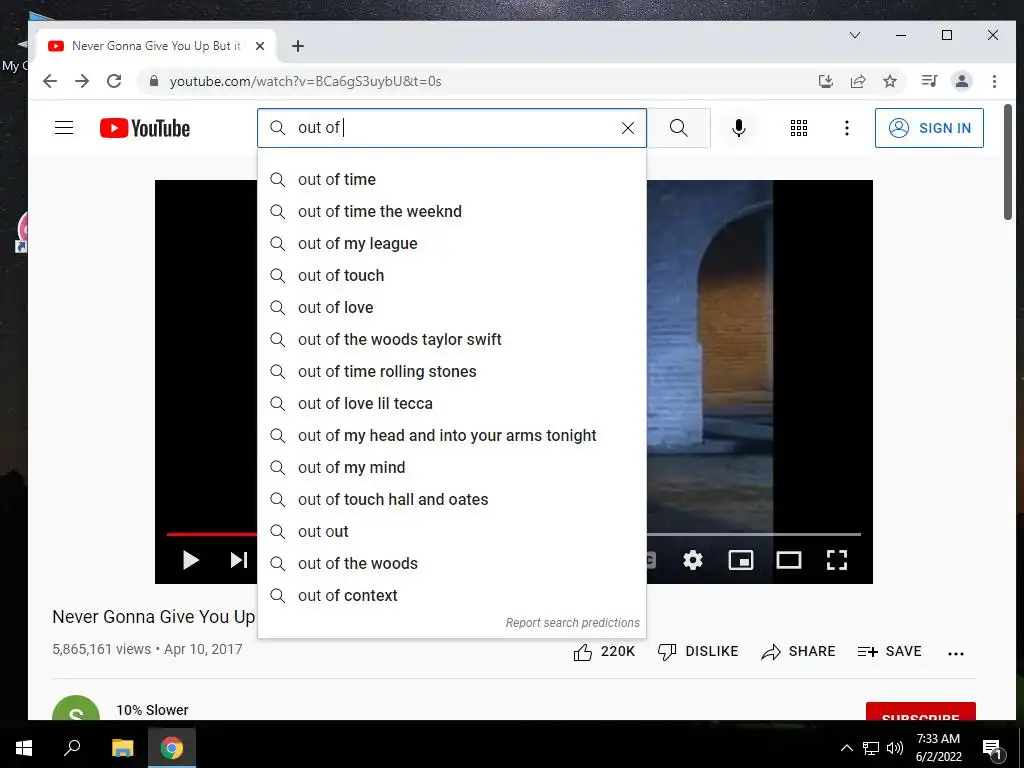
Task: Submit search with the magnifier button
Action: 679,128
